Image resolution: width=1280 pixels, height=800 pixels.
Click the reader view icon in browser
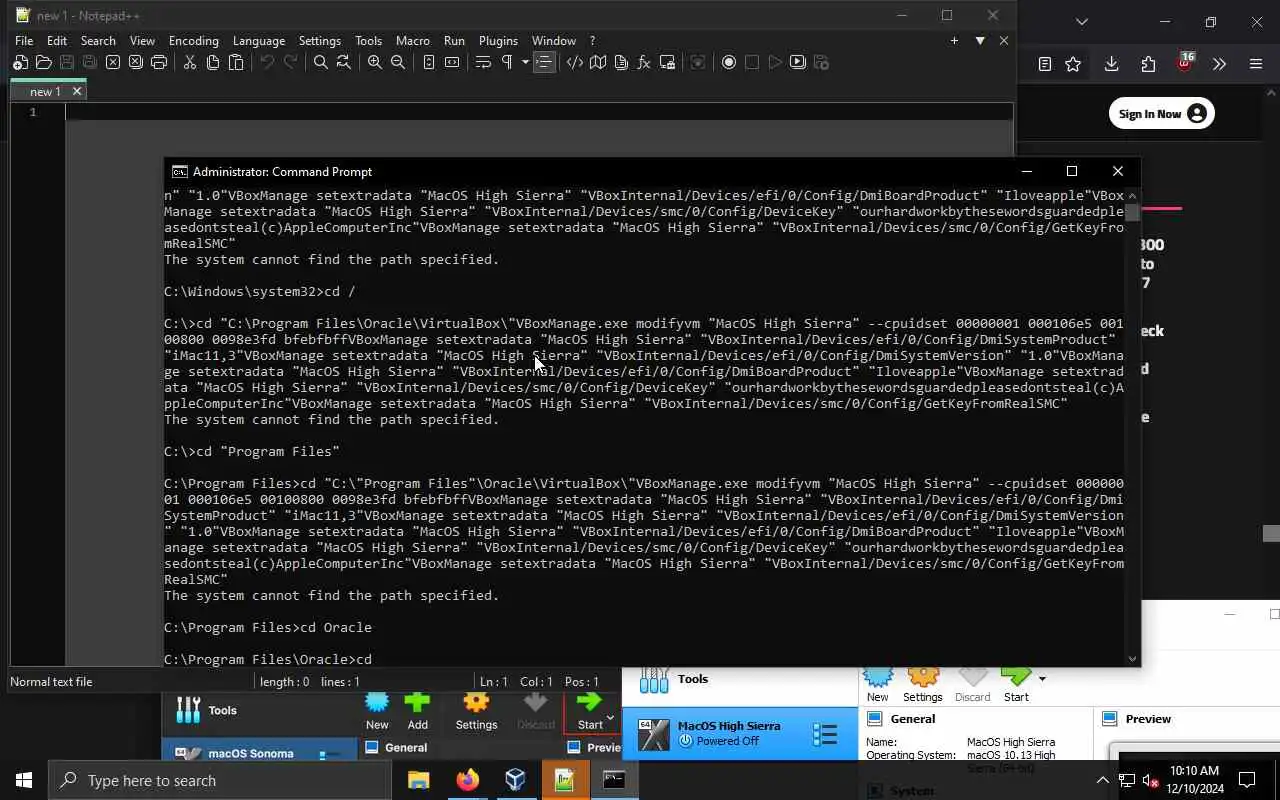pyautogui.click(x=1044, y=64)
